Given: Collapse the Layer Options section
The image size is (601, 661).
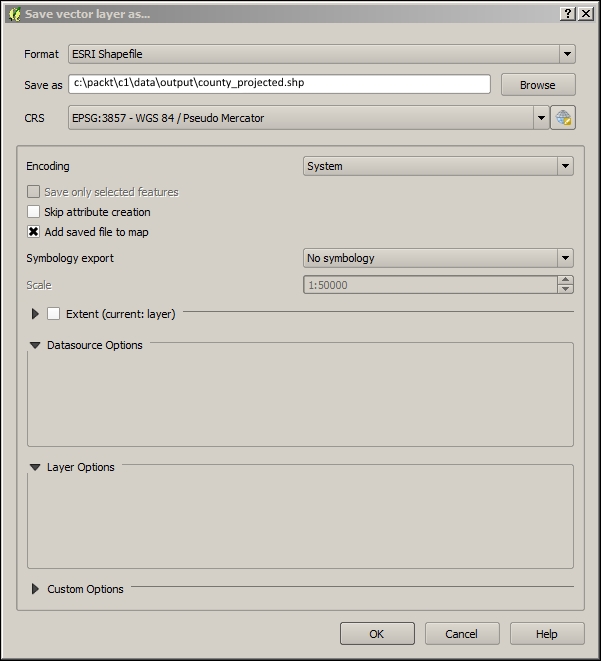Looking at the screenshot, I should click(35, 467).
